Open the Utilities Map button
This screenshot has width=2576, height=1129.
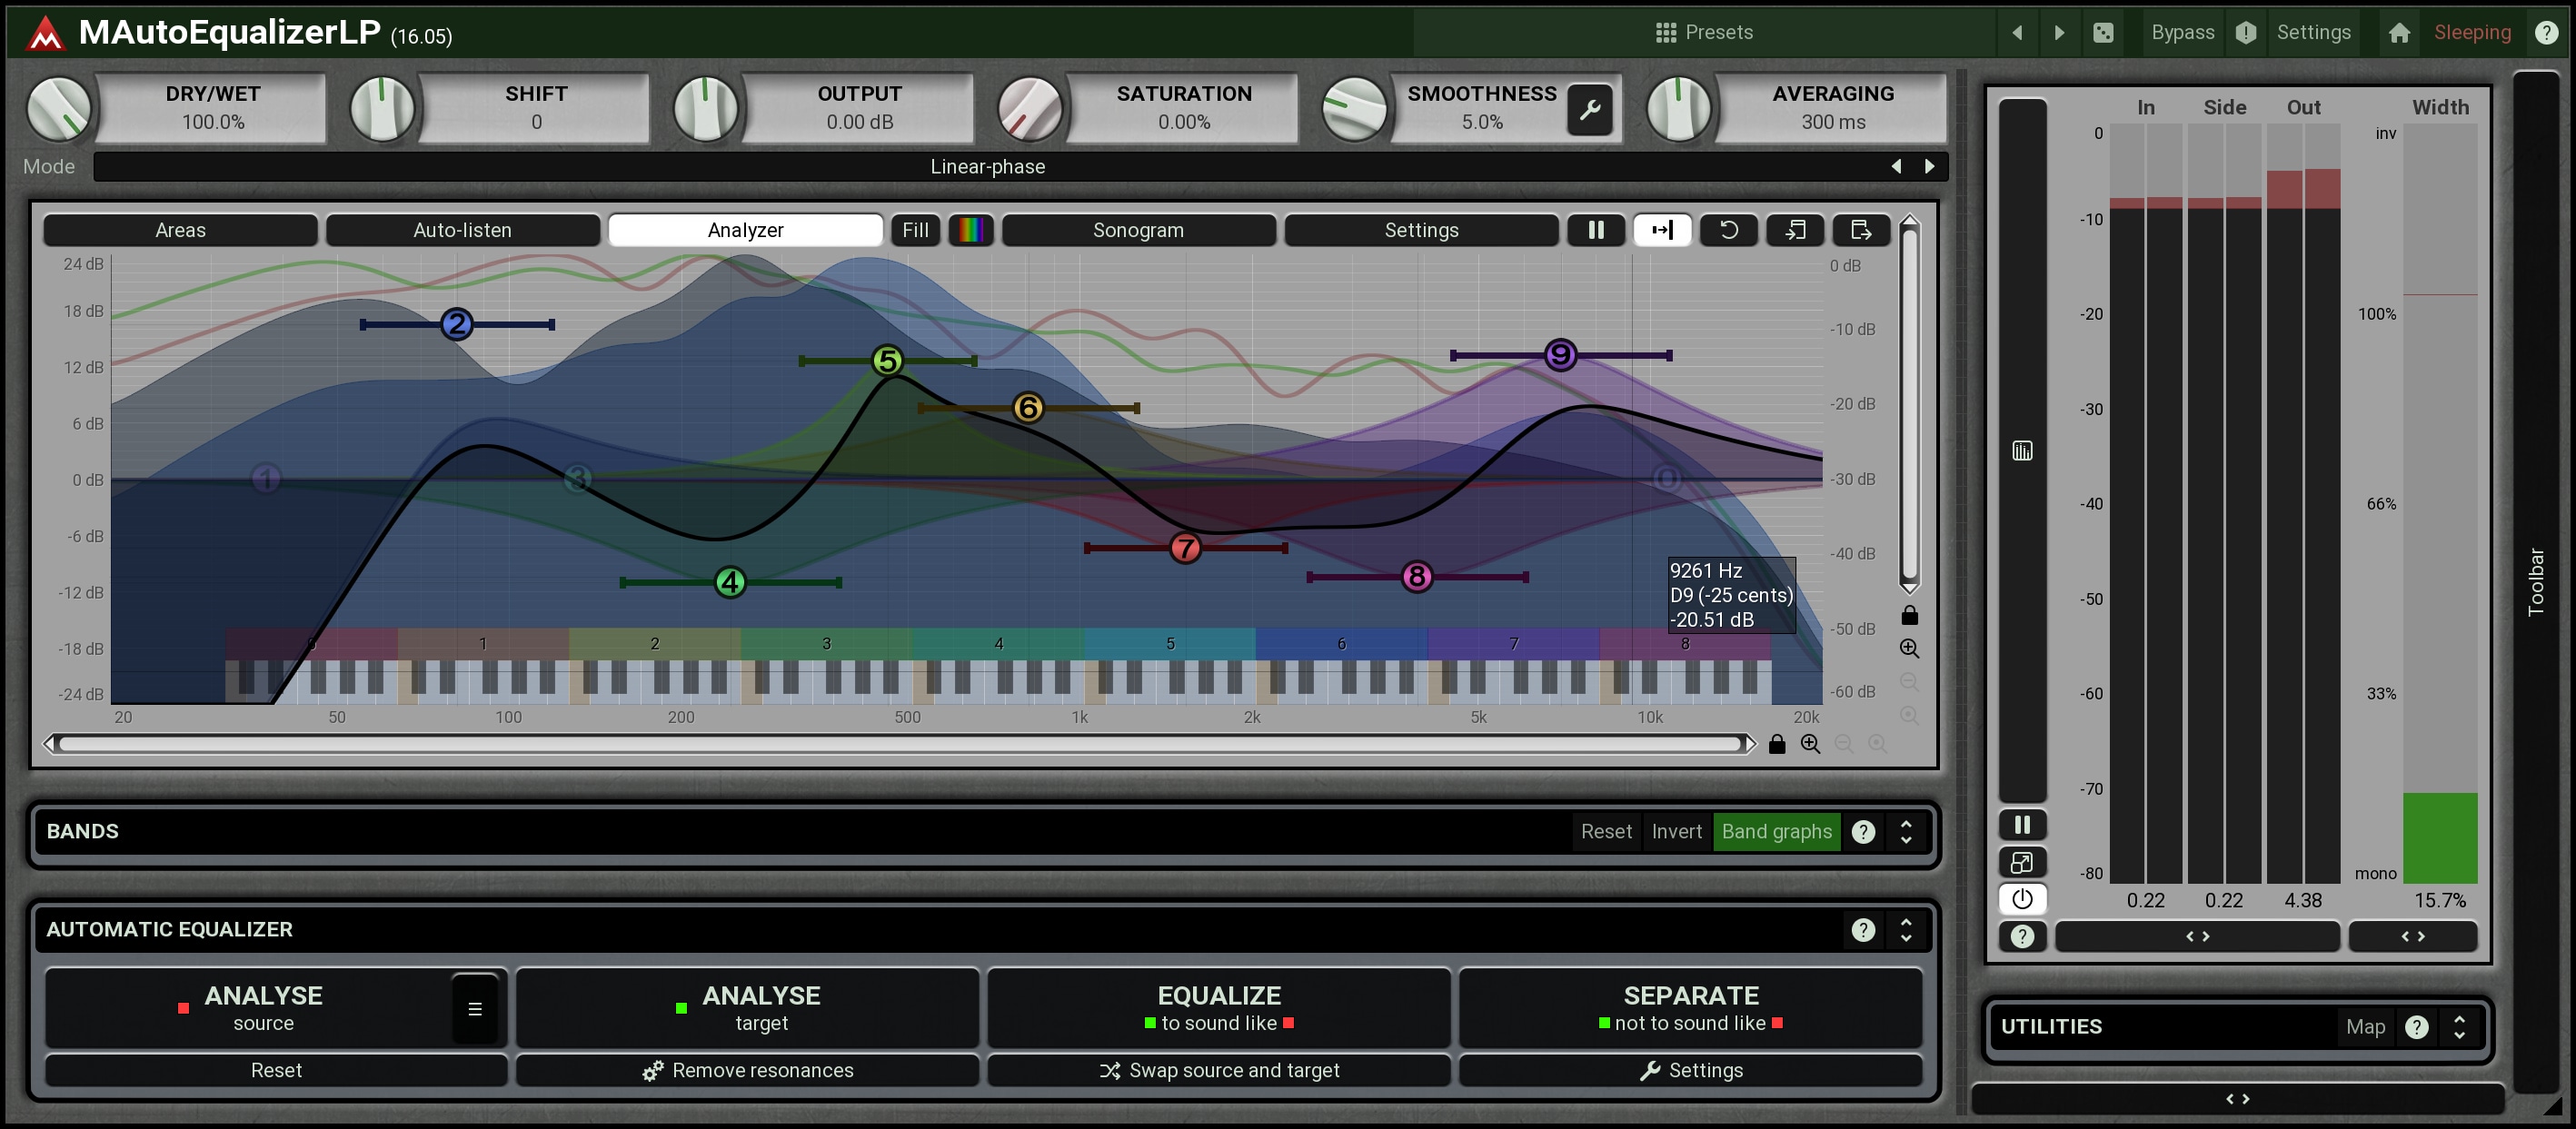point(2365,1026)
